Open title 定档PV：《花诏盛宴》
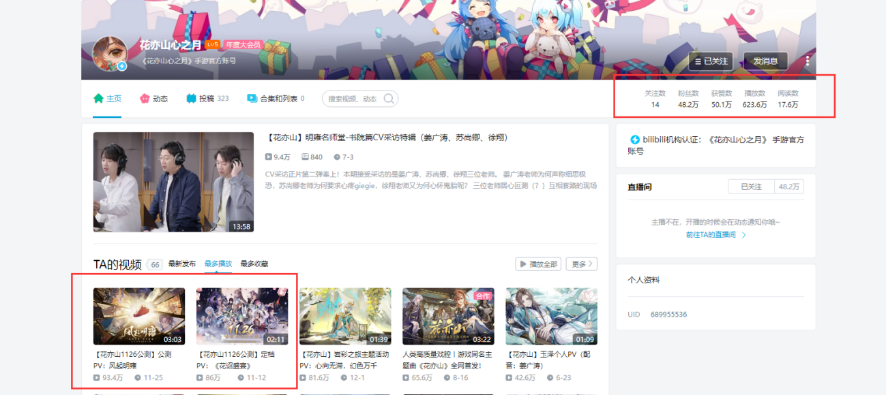 [x=236, y=360]
